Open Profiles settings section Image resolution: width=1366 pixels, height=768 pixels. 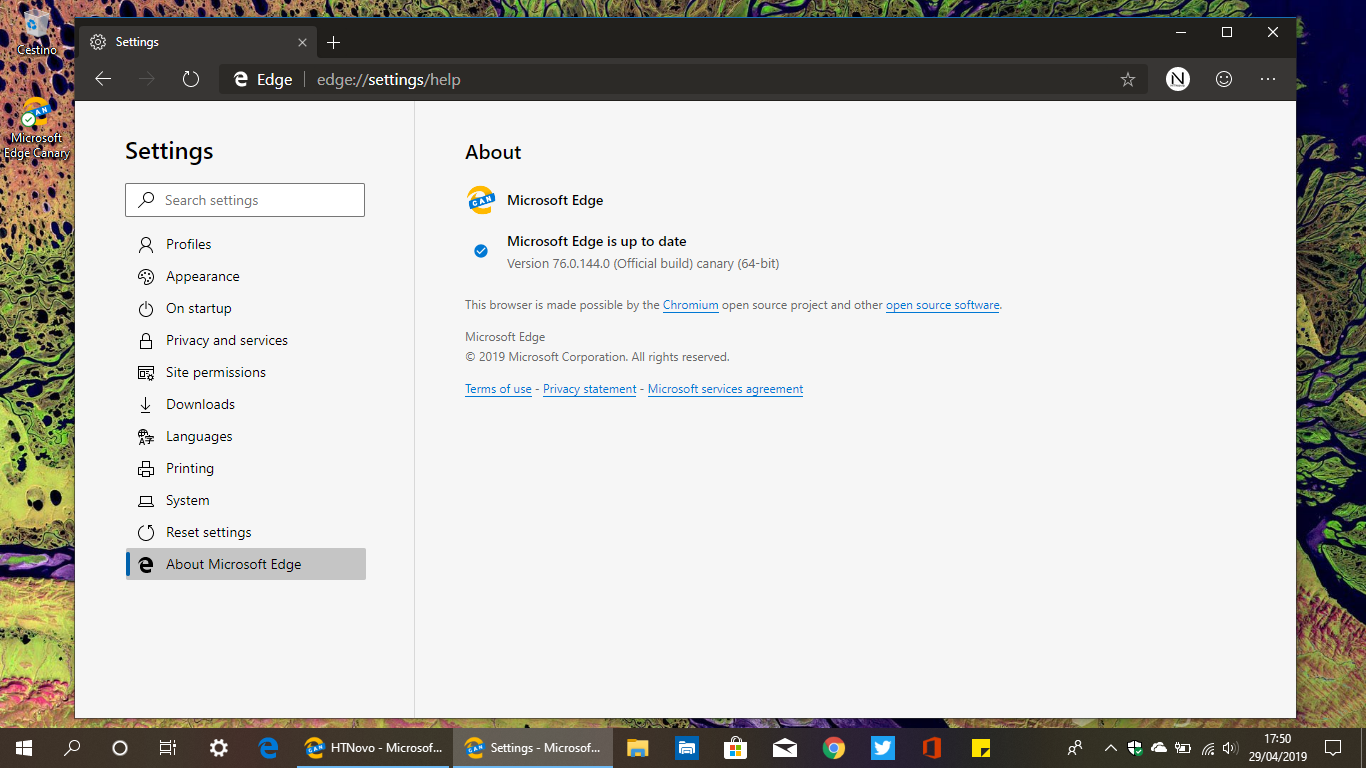click(245, 244)
